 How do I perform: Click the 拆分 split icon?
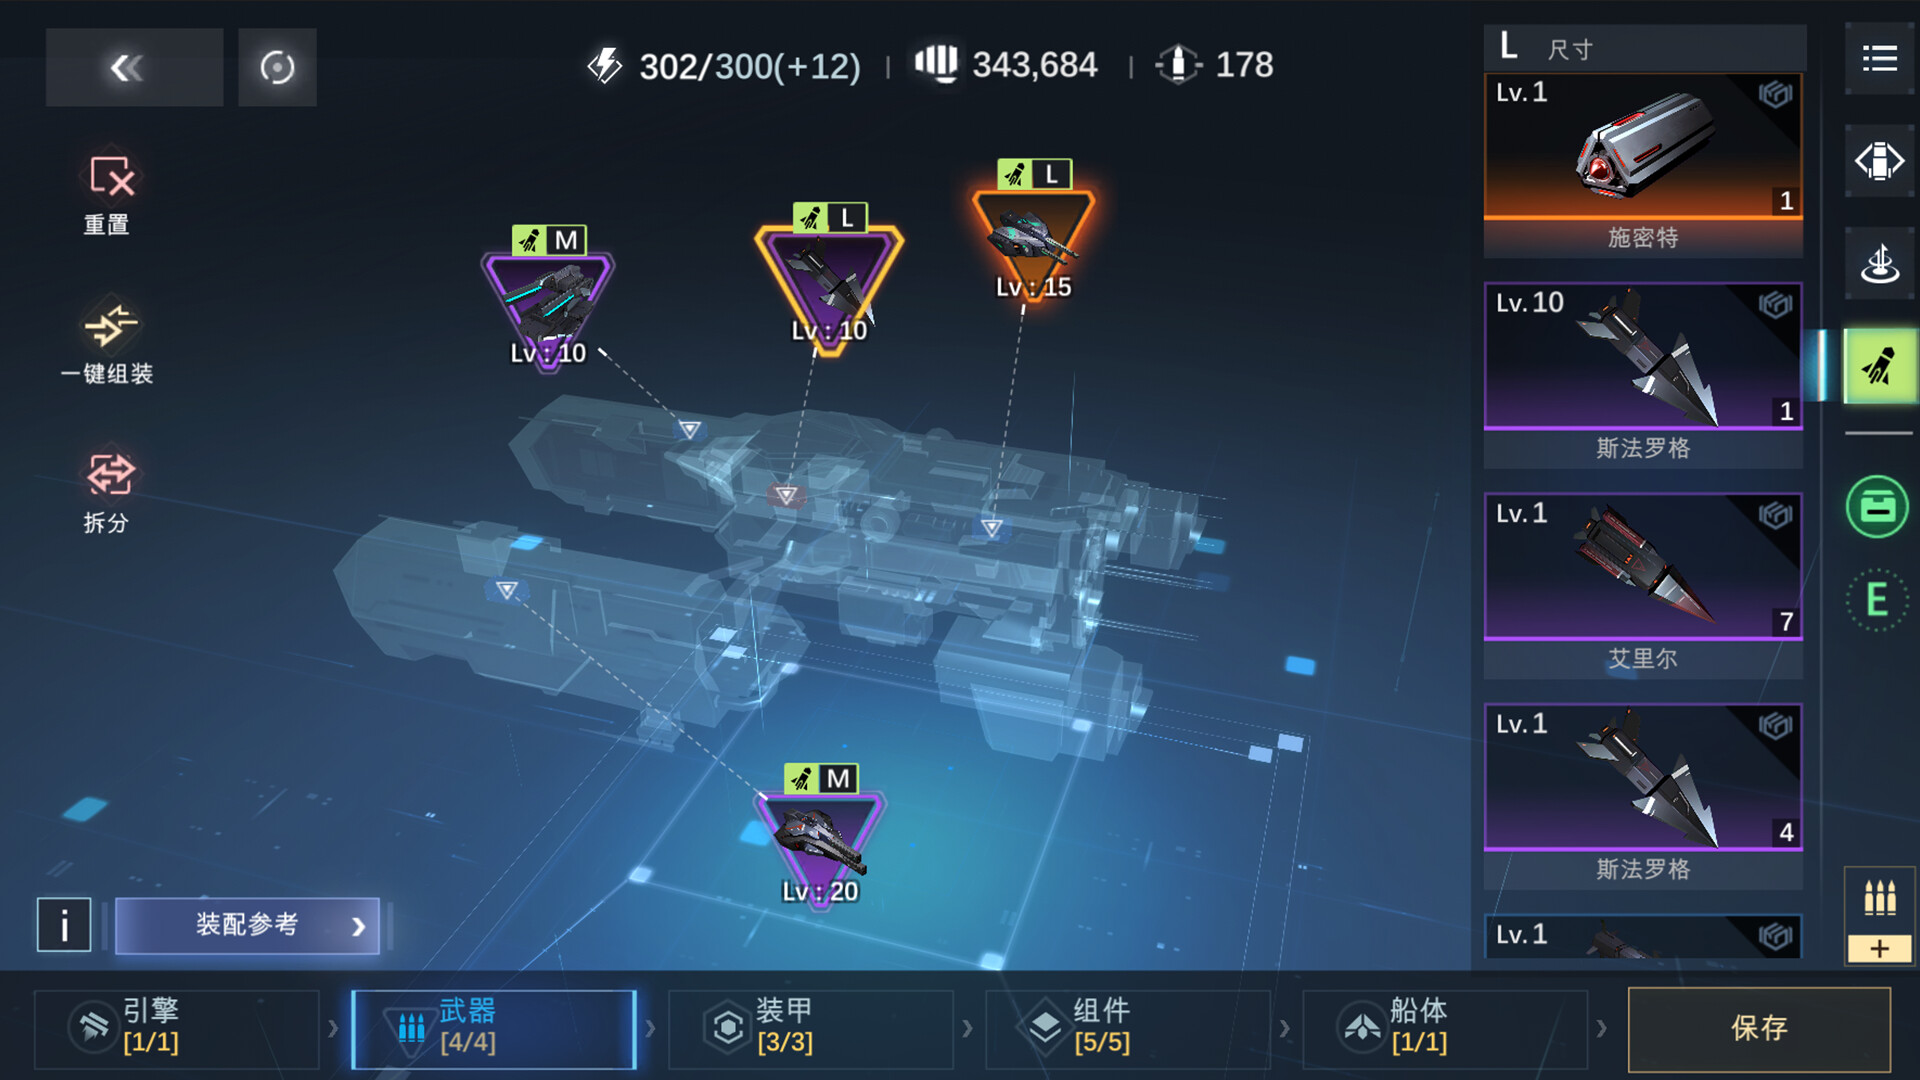[x=109, y=474]
